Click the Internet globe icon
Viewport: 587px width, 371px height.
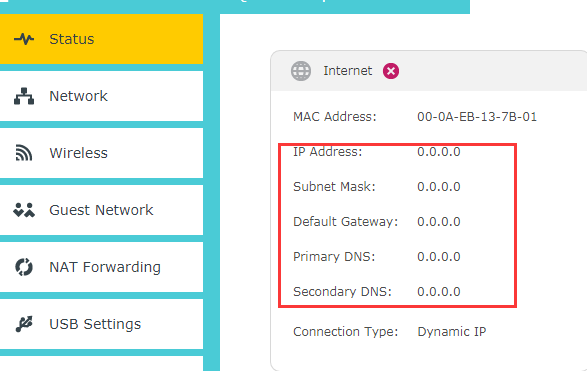301,71
